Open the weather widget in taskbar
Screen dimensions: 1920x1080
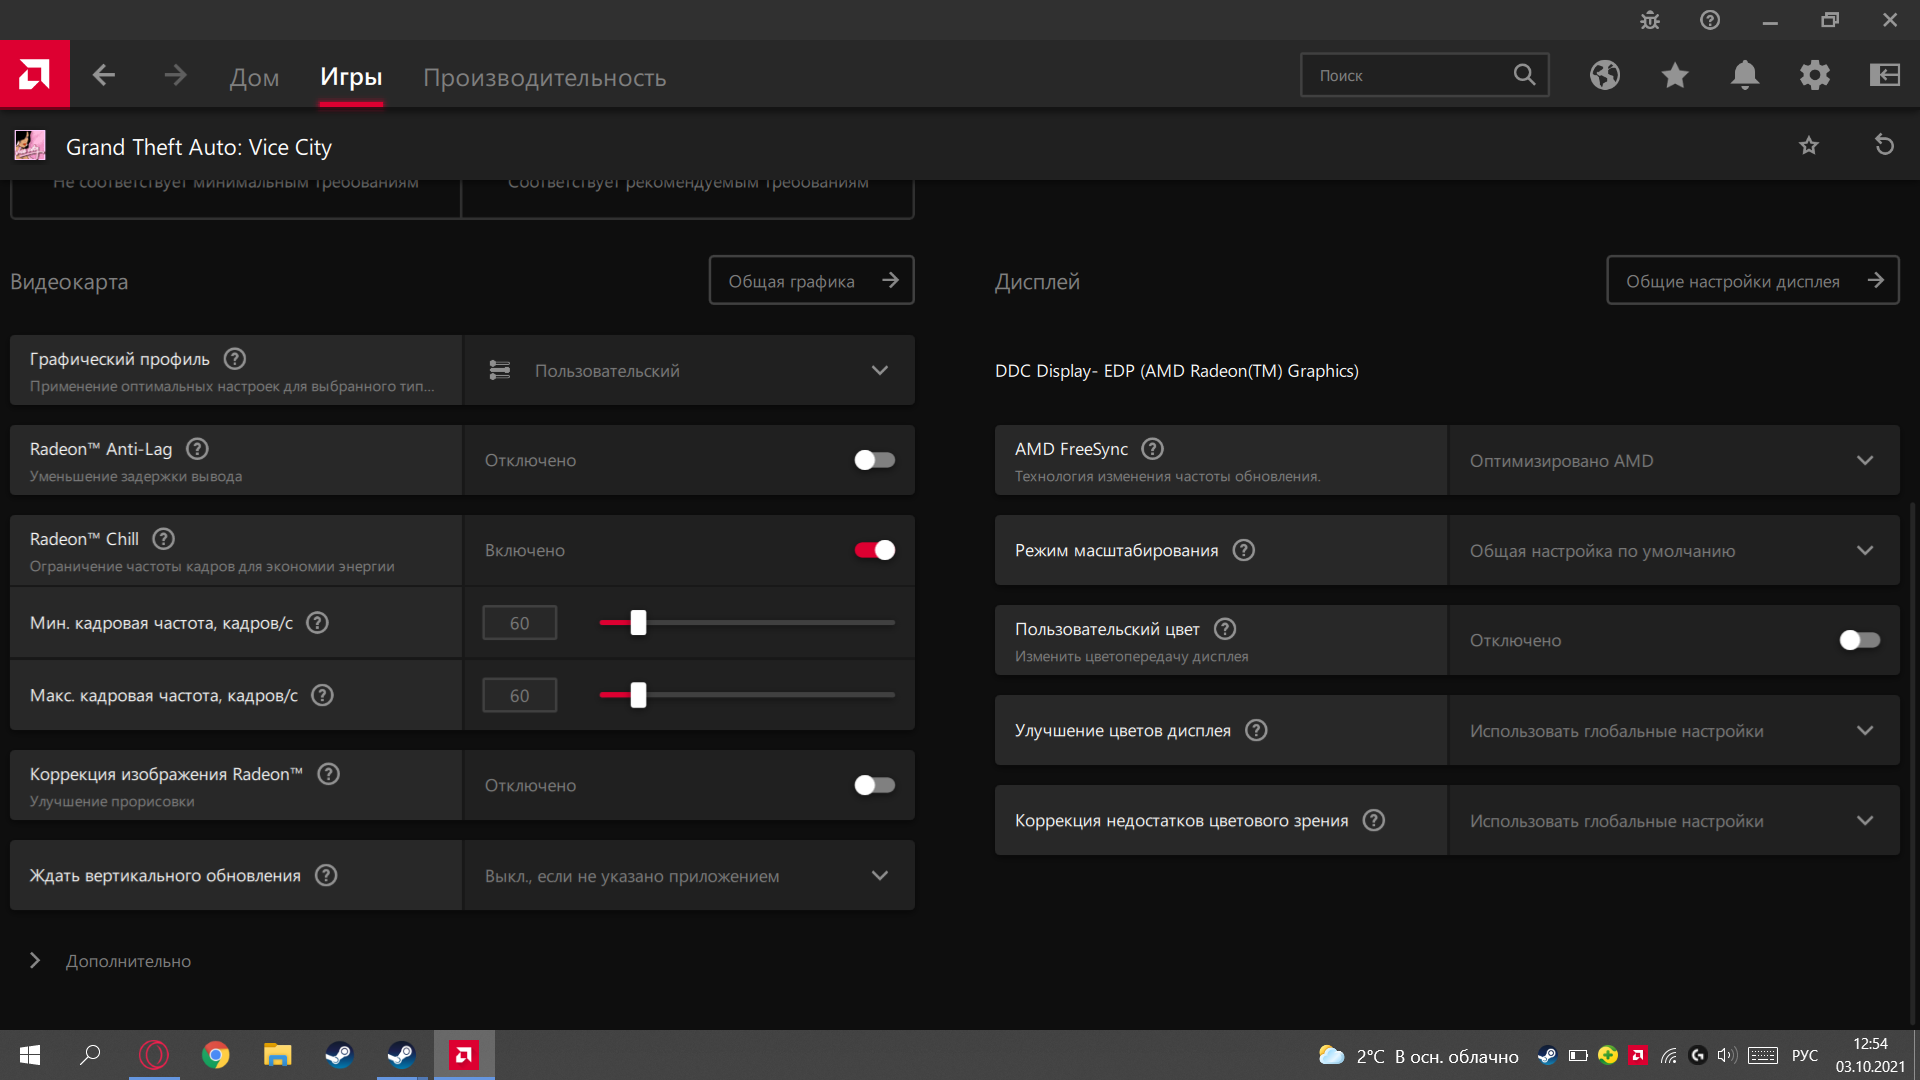[1418, 1056]
